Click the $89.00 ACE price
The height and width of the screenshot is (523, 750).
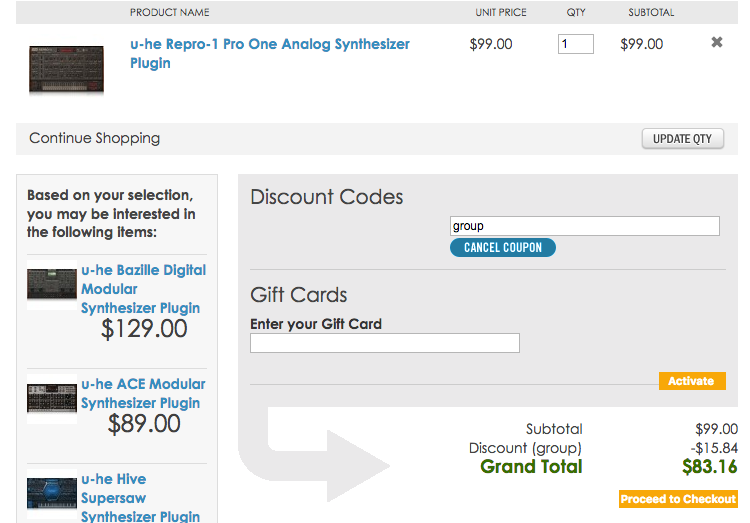(144, 424)
